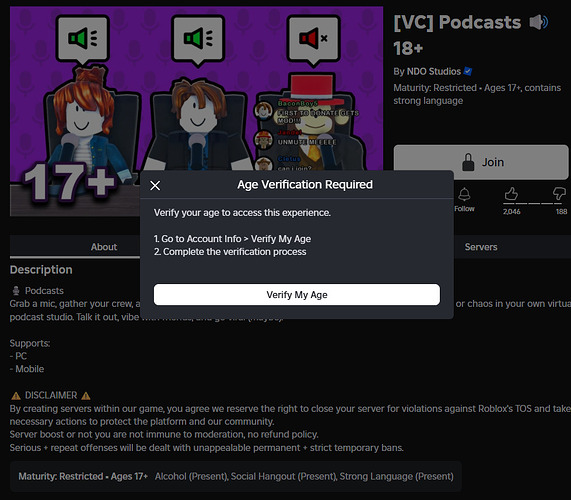Switch to the Servers tab
The image size is (571, 500).
481,247
